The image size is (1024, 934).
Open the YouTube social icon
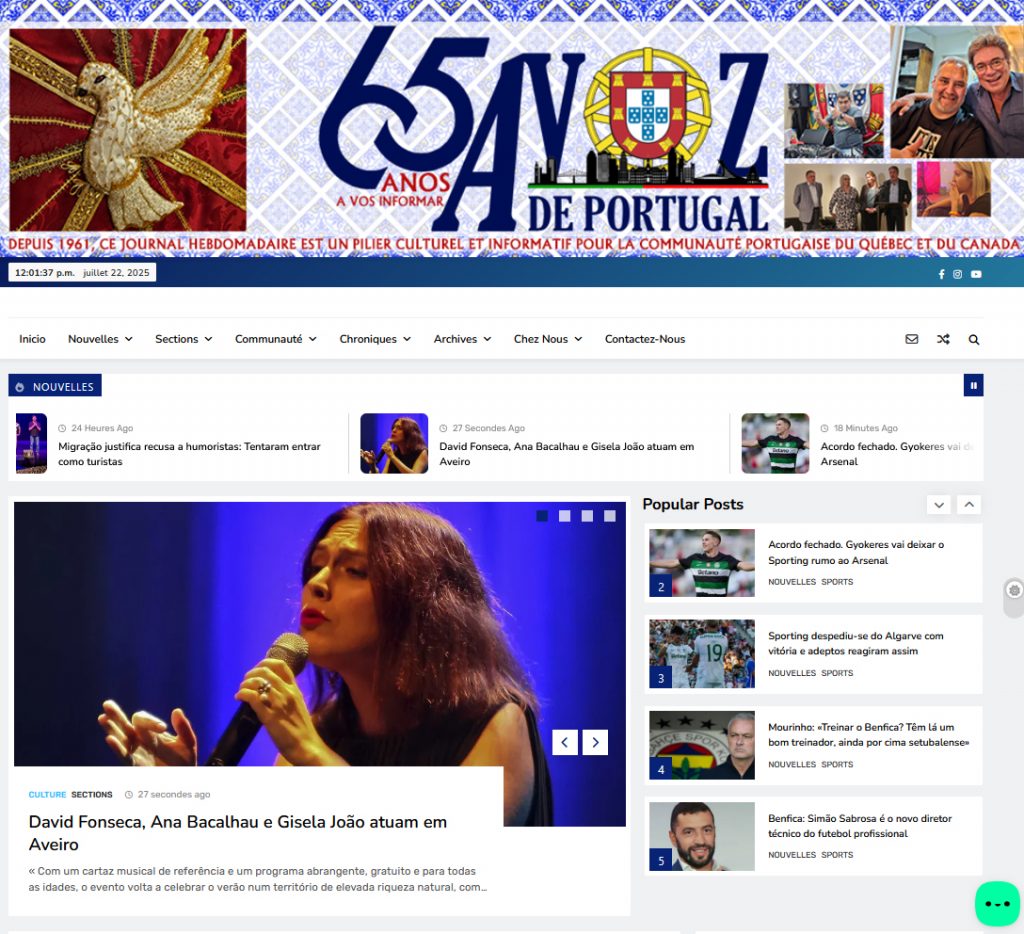coord(976,274)
